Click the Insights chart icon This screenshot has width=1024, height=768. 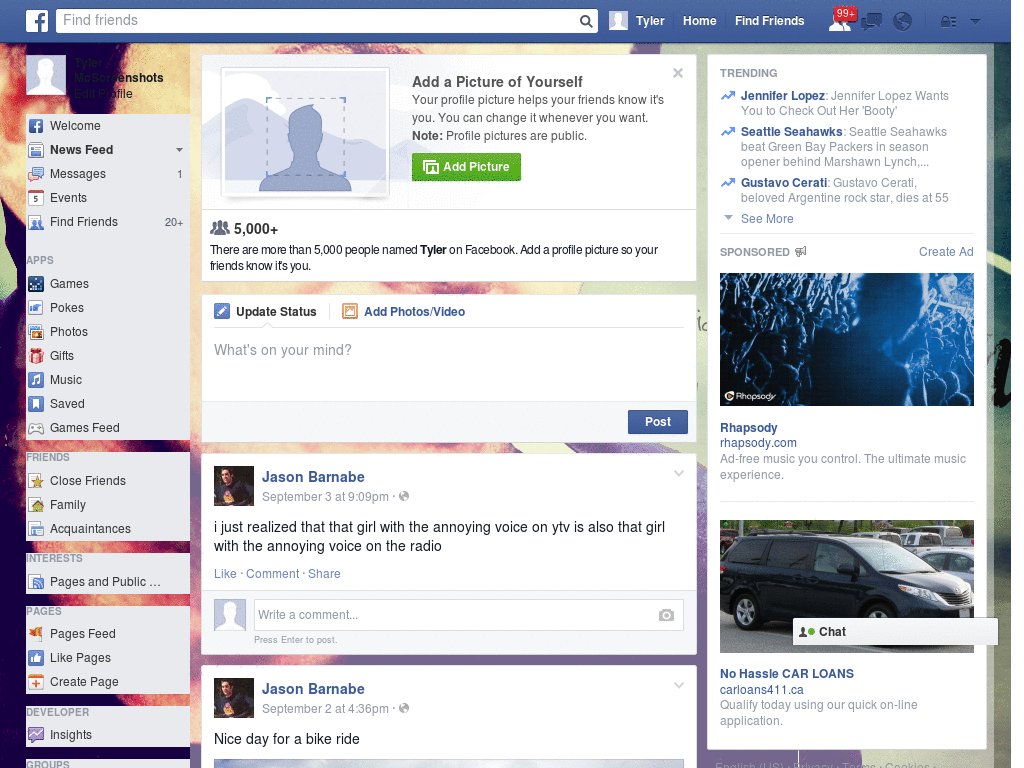click(x=36, y=735)
